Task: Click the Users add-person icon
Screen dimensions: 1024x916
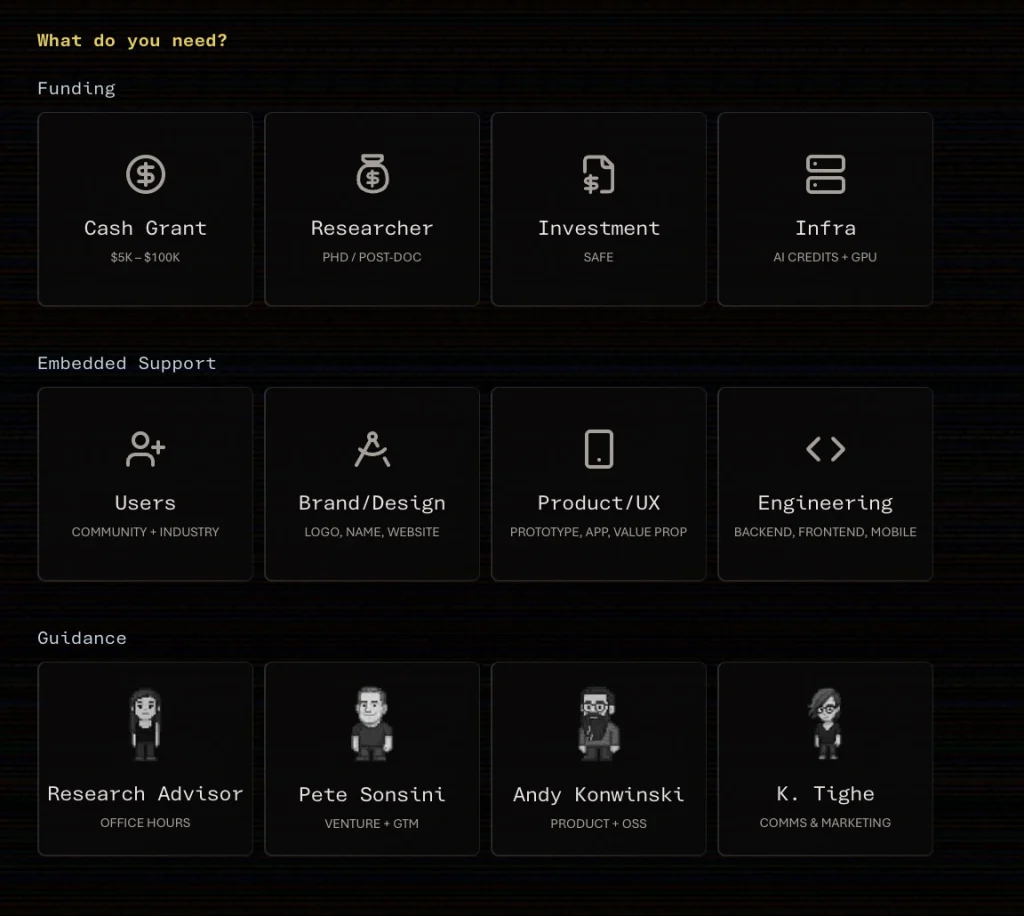Action: tap(145, 449)
